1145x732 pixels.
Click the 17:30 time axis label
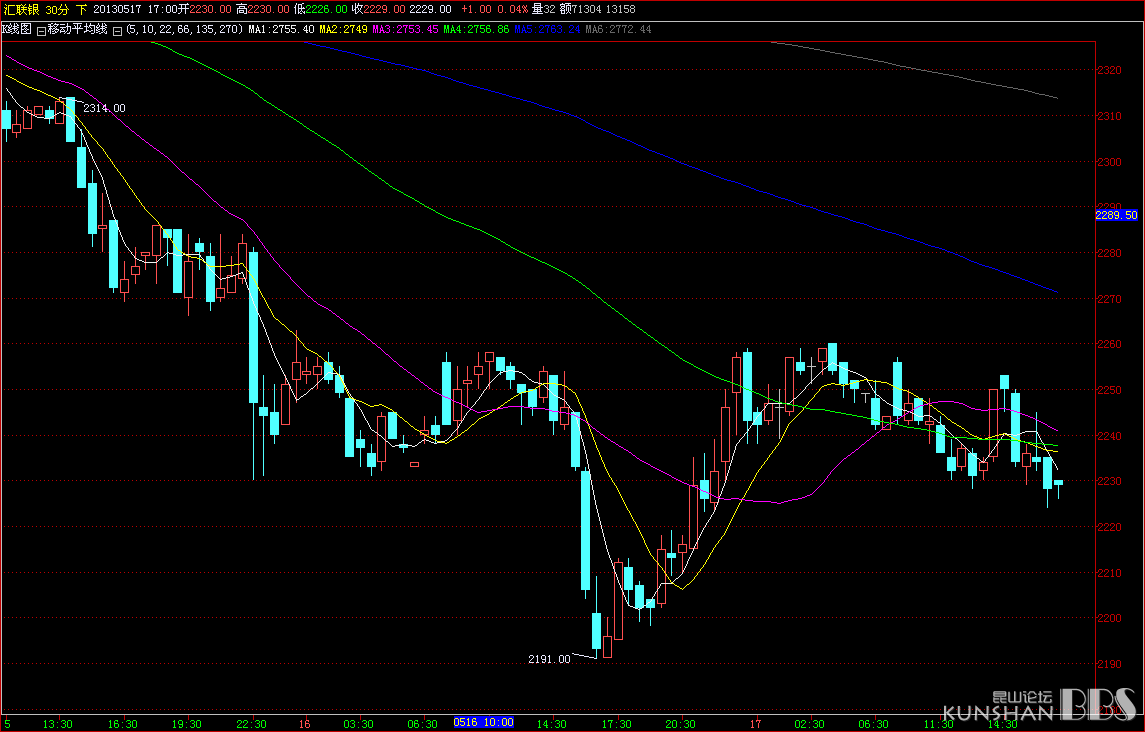pyautogui.click(x=616, y=724)
